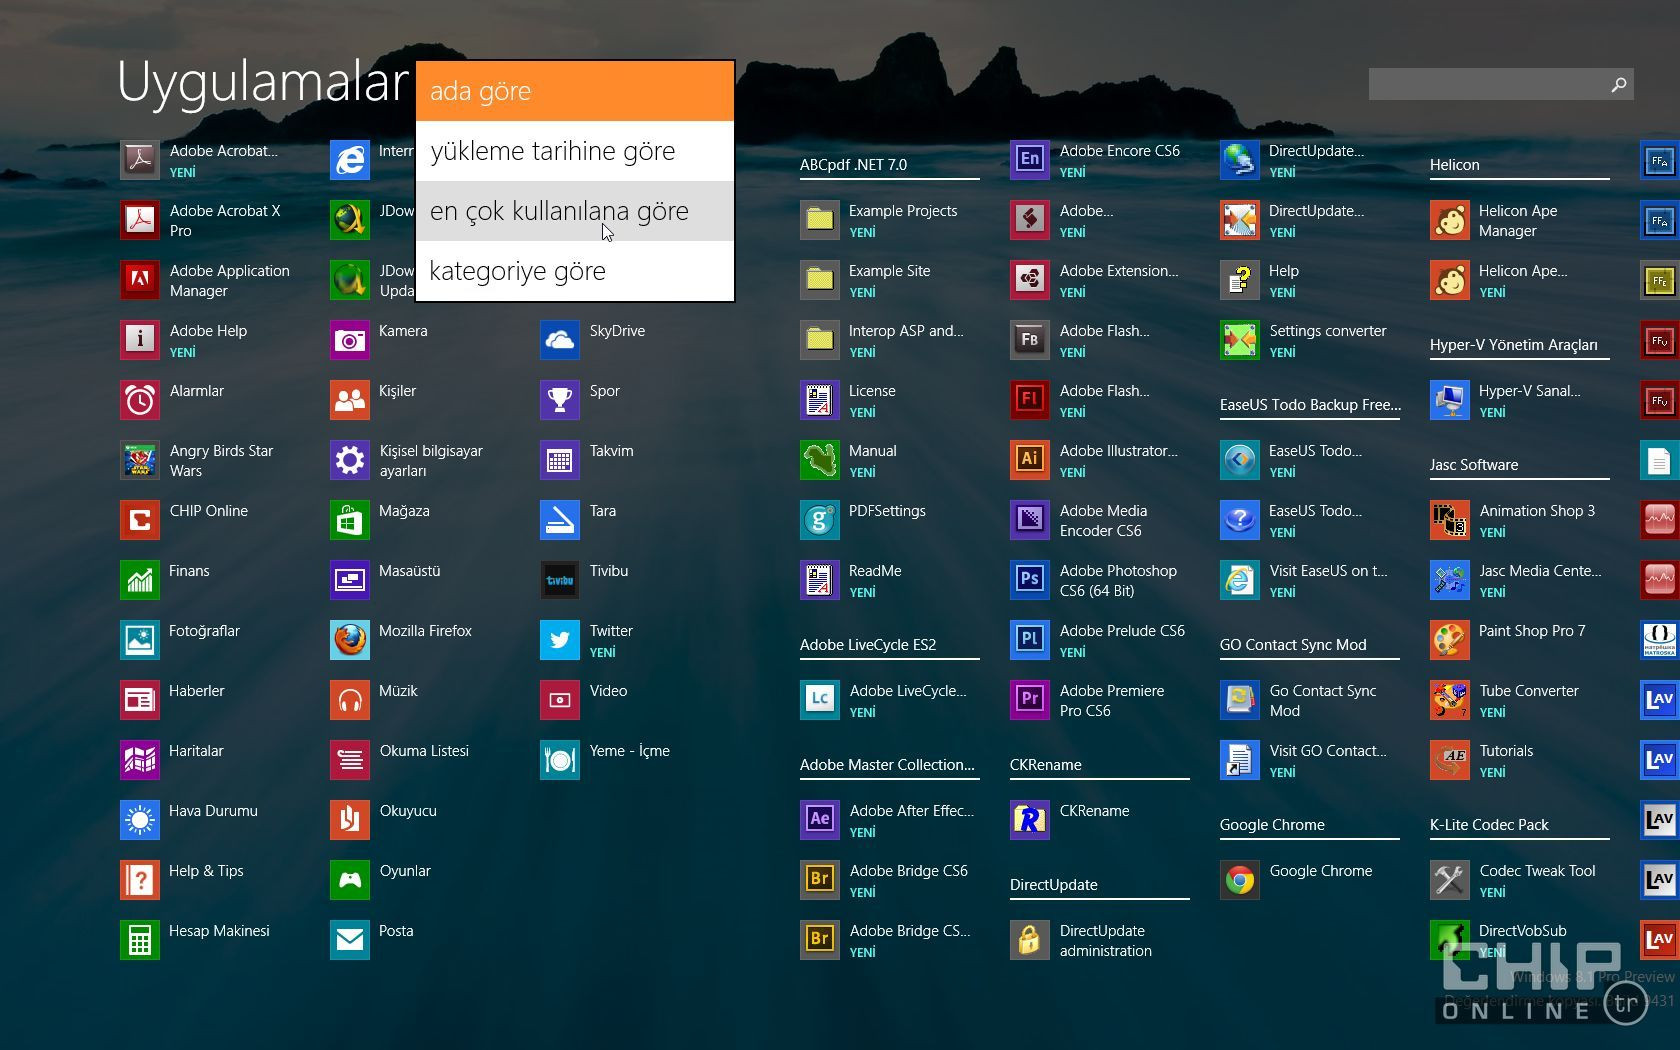Open Tivibu app icon

tap(560, 580)
